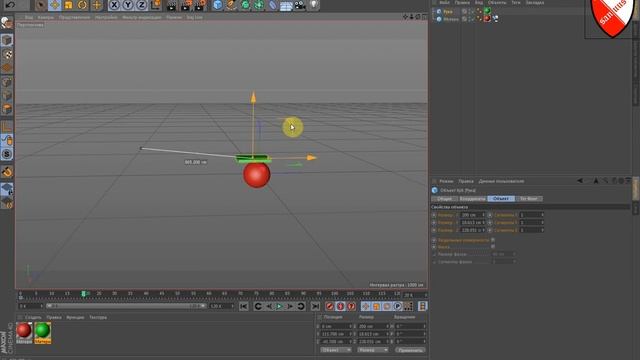Open the green array modeling icon
The width and height of the screenshot is (640, 360).
coord(259,5)
